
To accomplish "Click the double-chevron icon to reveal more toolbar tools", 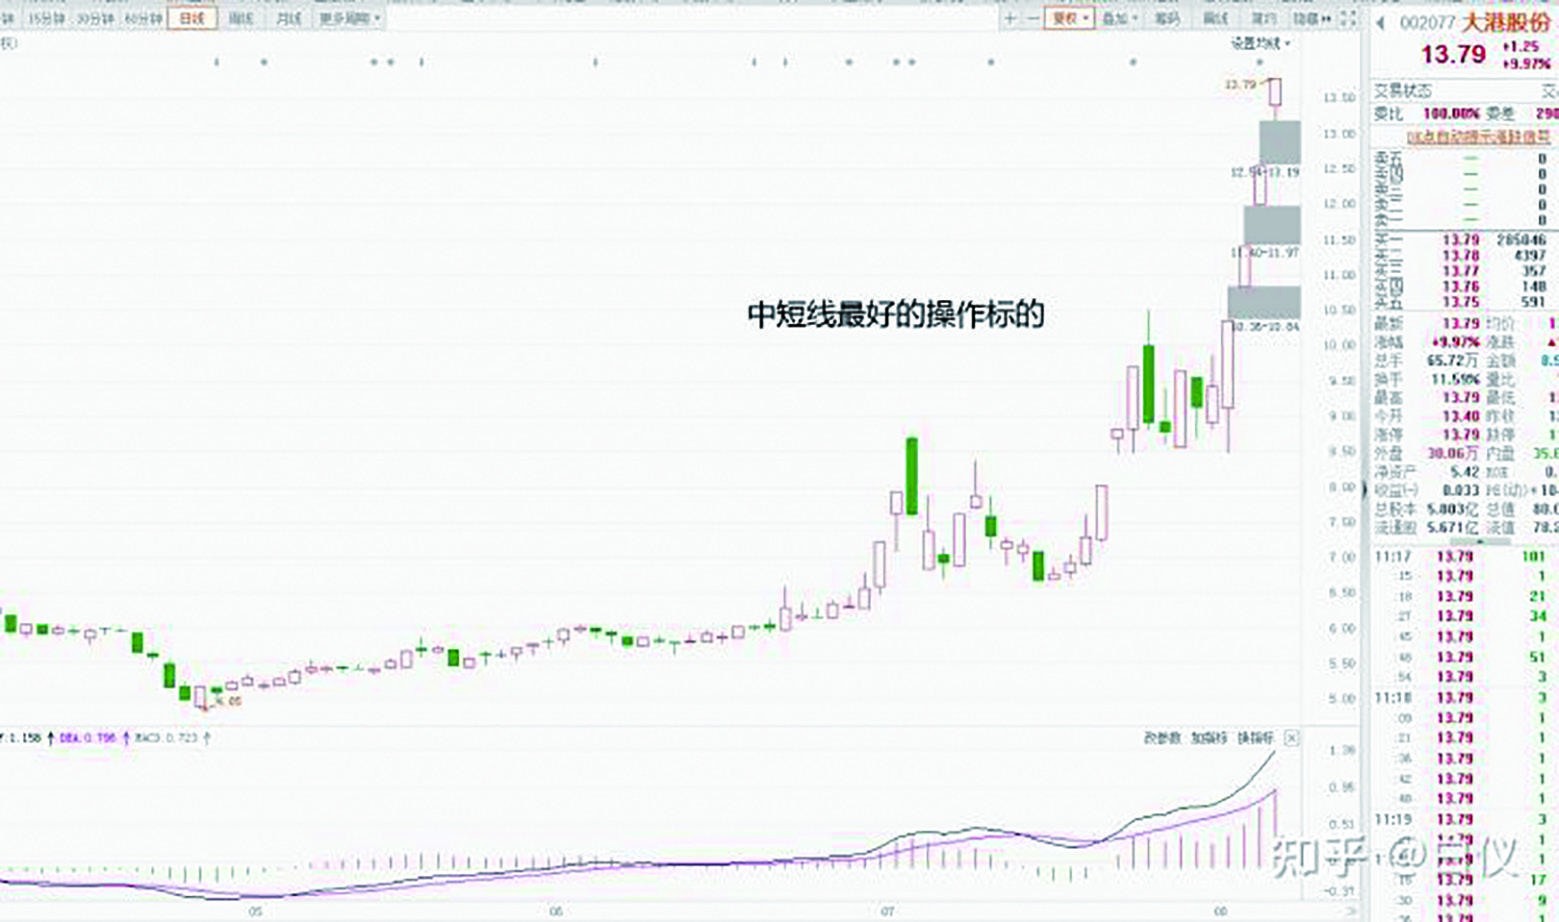I will point(1327,19).
